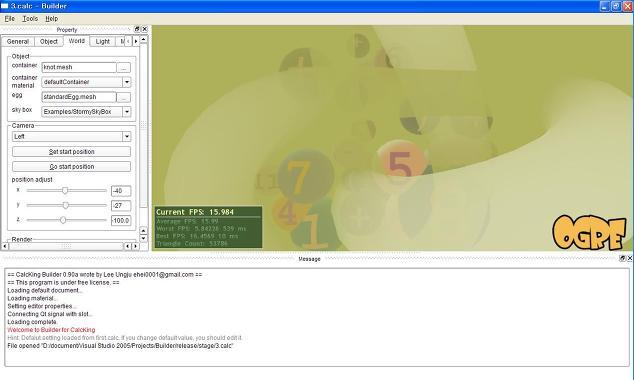Viewport: 634px width, 380px height.
Task: Click the 'File opened' log line
Action: pyautogui.click(x=120, y=346)
